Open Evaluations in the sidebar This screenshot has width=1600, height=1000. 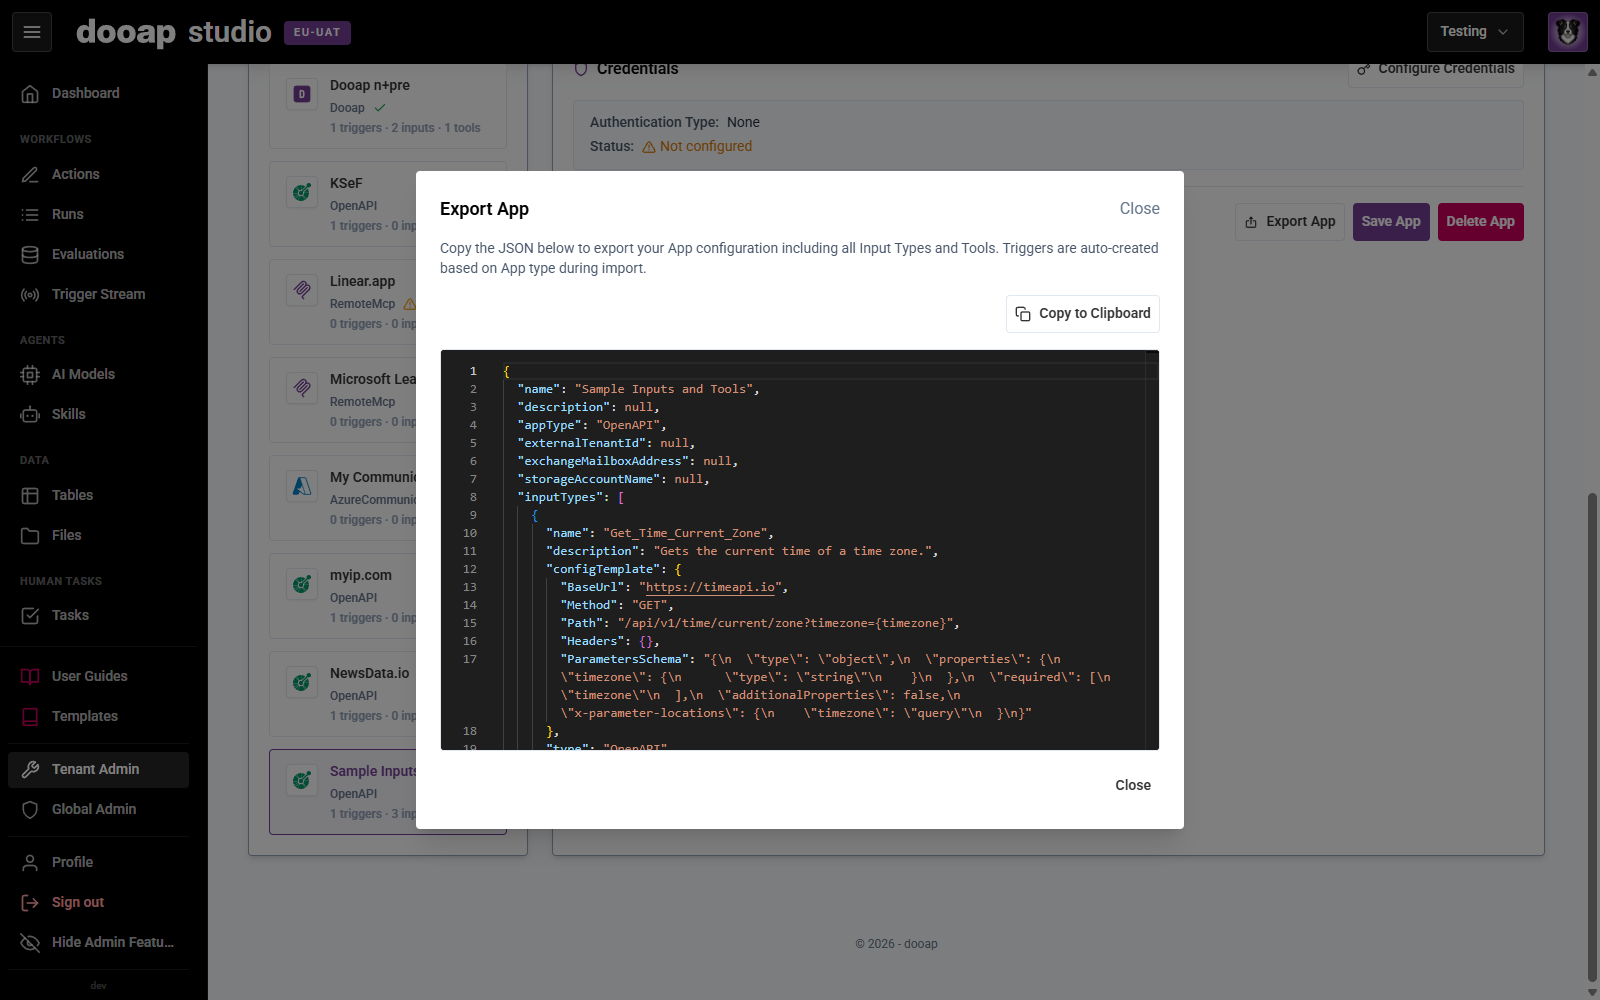click(x=98, y=254)
